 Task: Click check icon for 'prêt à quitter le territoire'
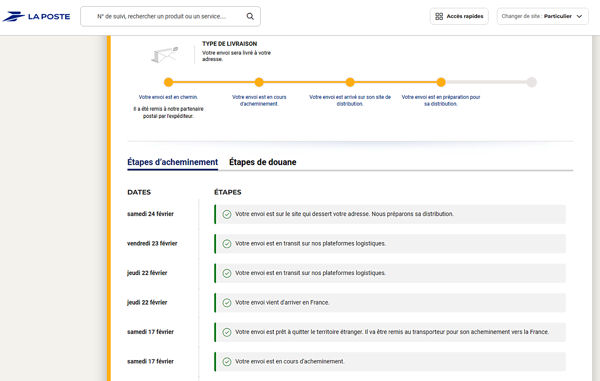pyautogui.click(x=227, y=332)
